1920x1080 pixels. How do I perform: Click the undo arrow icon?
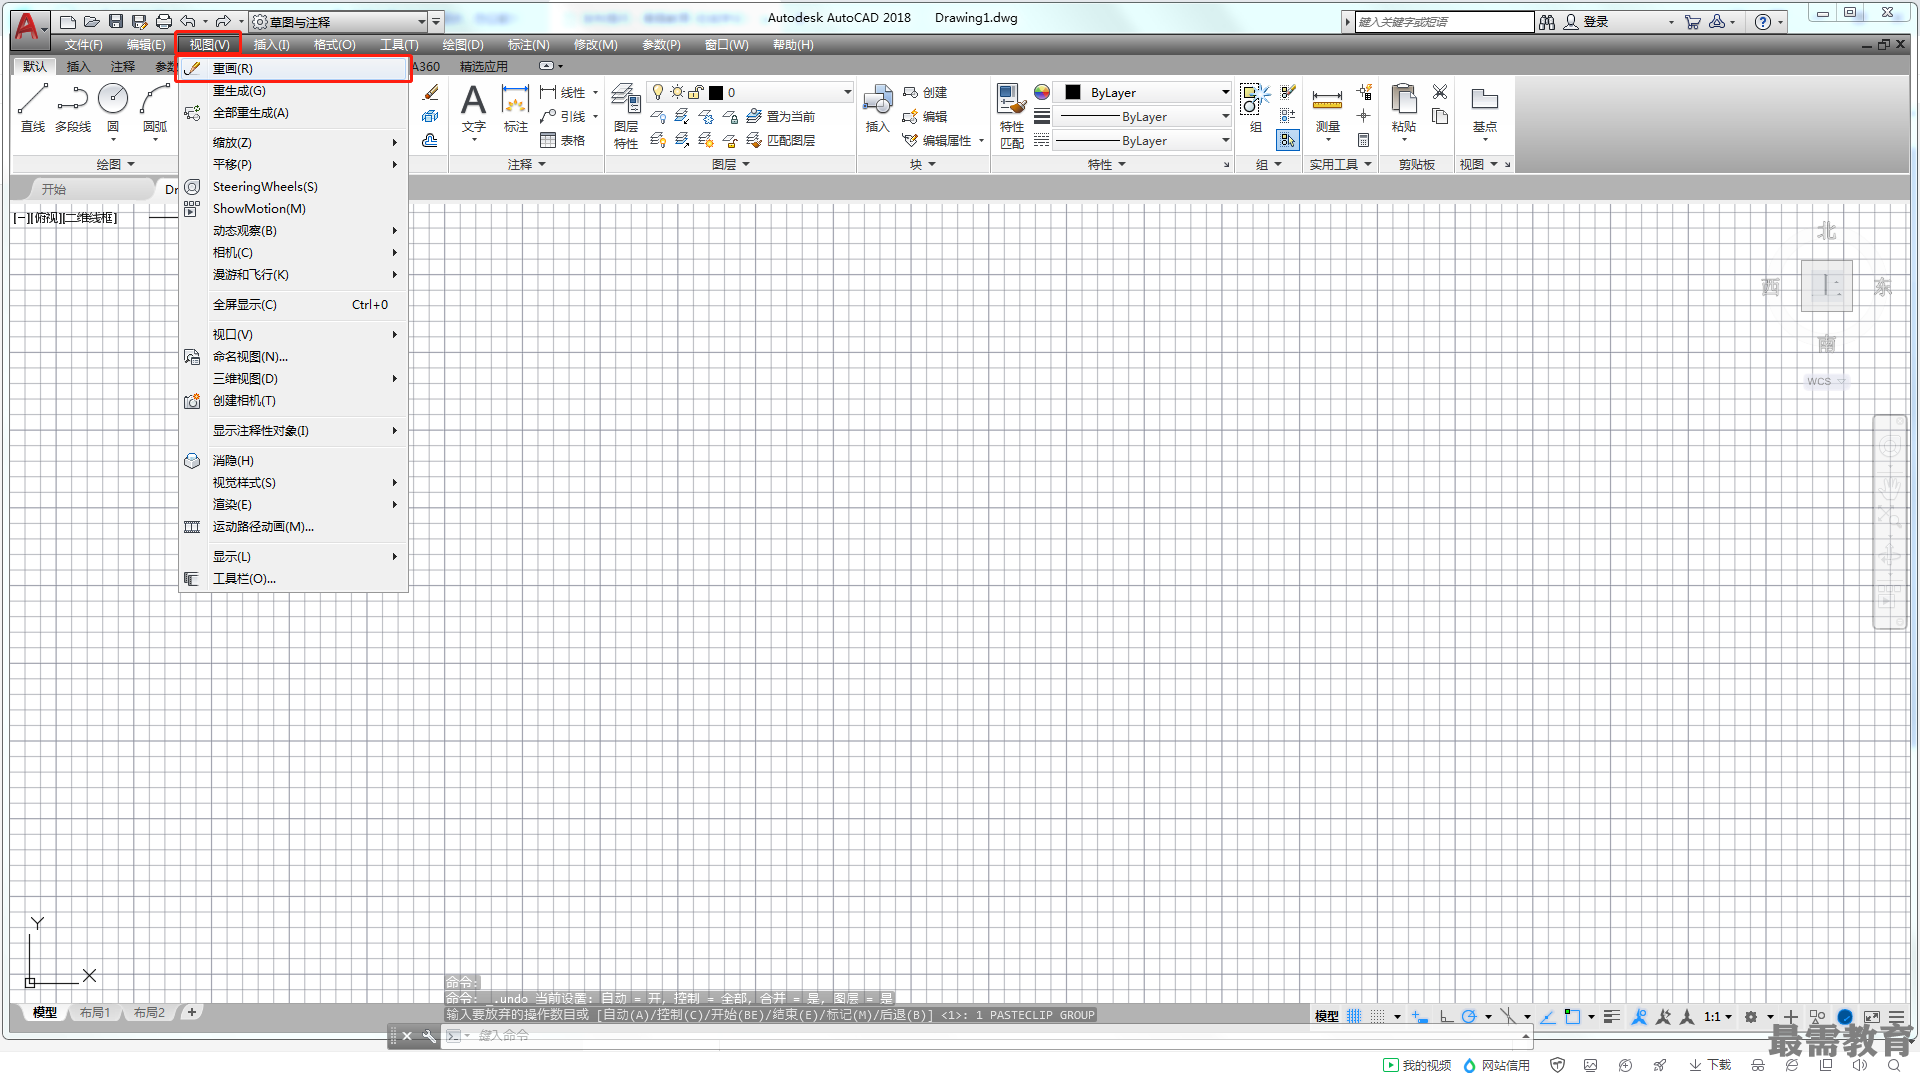(188, 21)
